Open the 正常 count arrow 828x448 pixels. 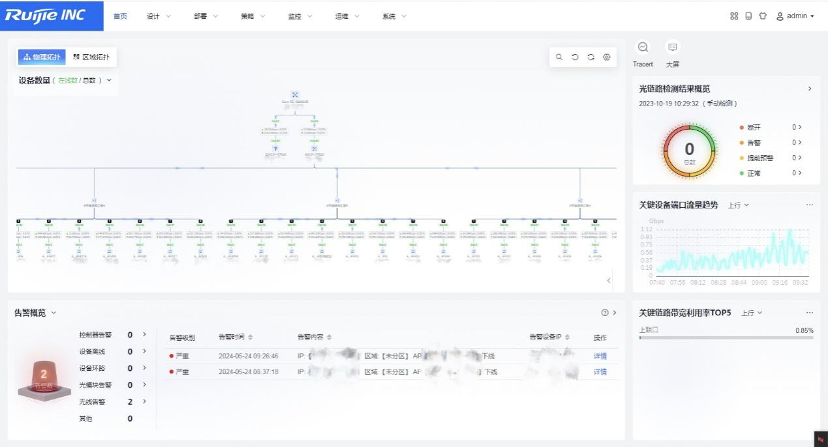tap(799, 173)
